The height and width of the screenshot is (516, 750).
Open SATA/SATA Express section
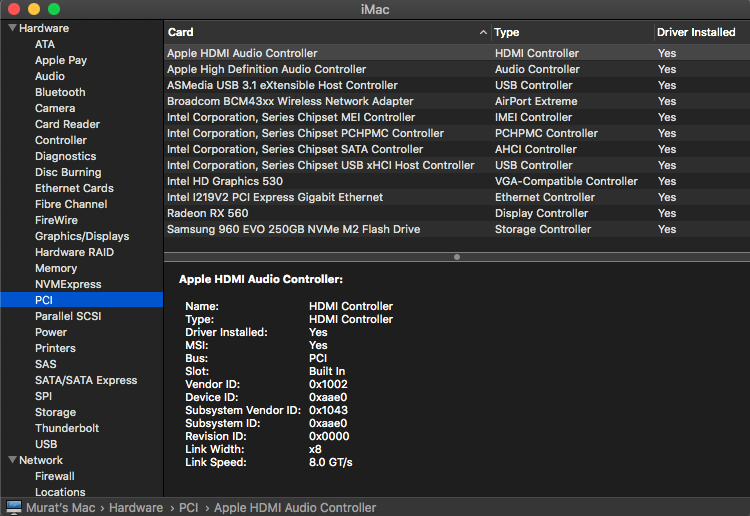(86, 380)
